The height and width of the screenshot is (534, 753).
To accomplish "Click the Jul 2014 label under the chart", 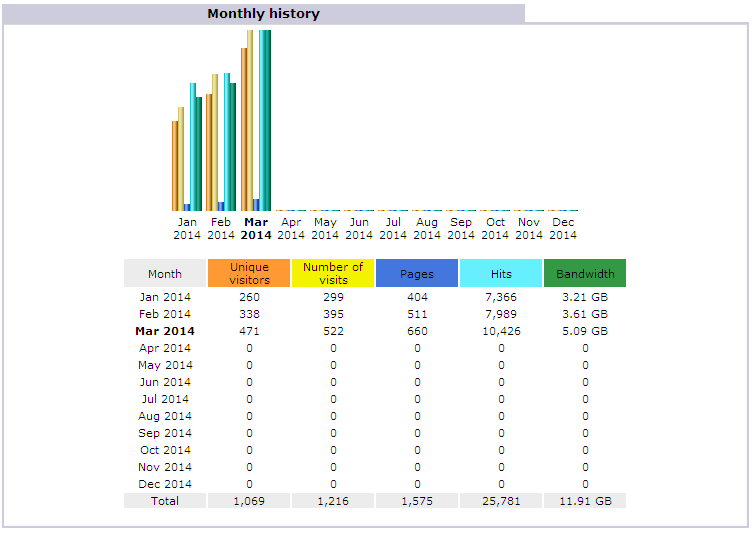I will coord(393,229).
